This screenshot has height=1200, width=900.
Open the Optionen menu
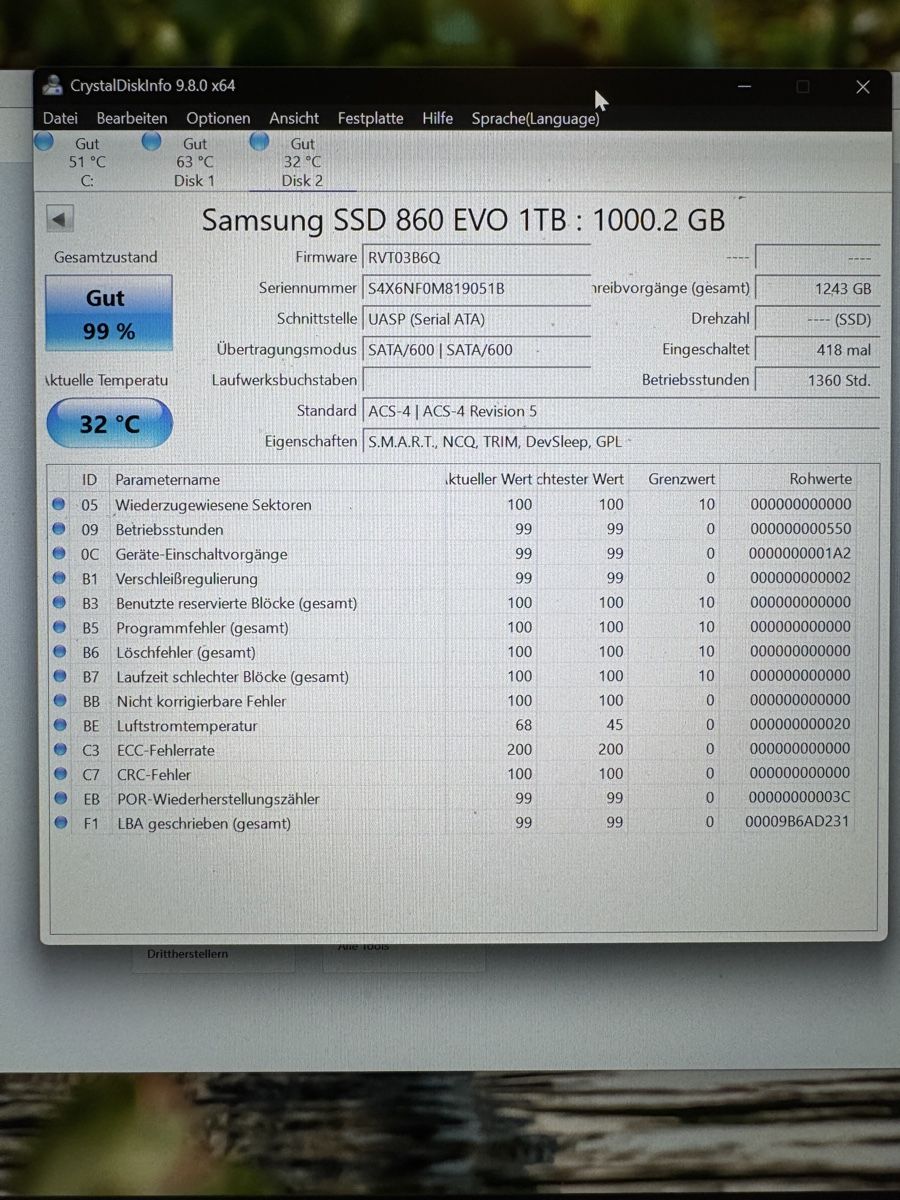point(218,118)
